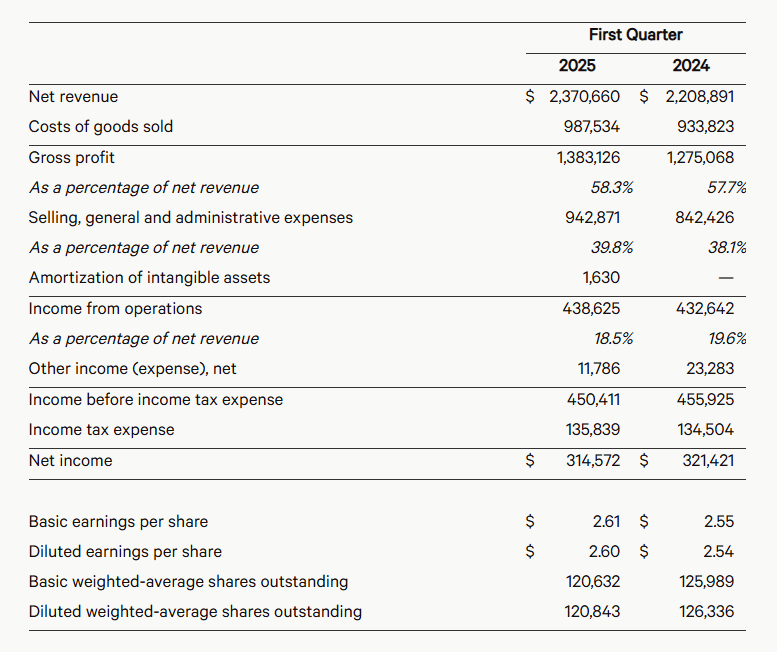Image resolution: width=777 pixels, height=652 pixels.
Task: Click "Selling, general and administrative expenses" label
Action: (190, 217)
